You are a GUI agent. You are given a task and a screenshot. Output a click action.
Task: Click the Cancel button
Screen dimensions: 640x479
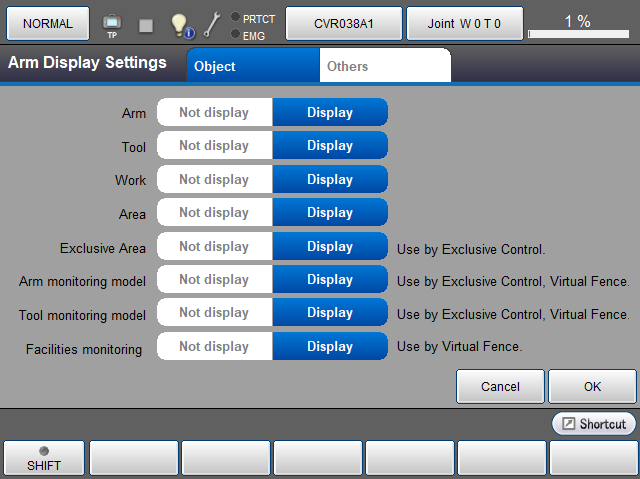tap(500, 386)
